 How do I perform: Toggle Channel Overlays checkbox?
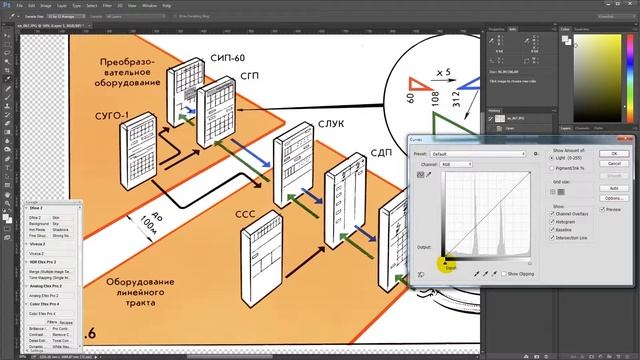coord(552,214)
